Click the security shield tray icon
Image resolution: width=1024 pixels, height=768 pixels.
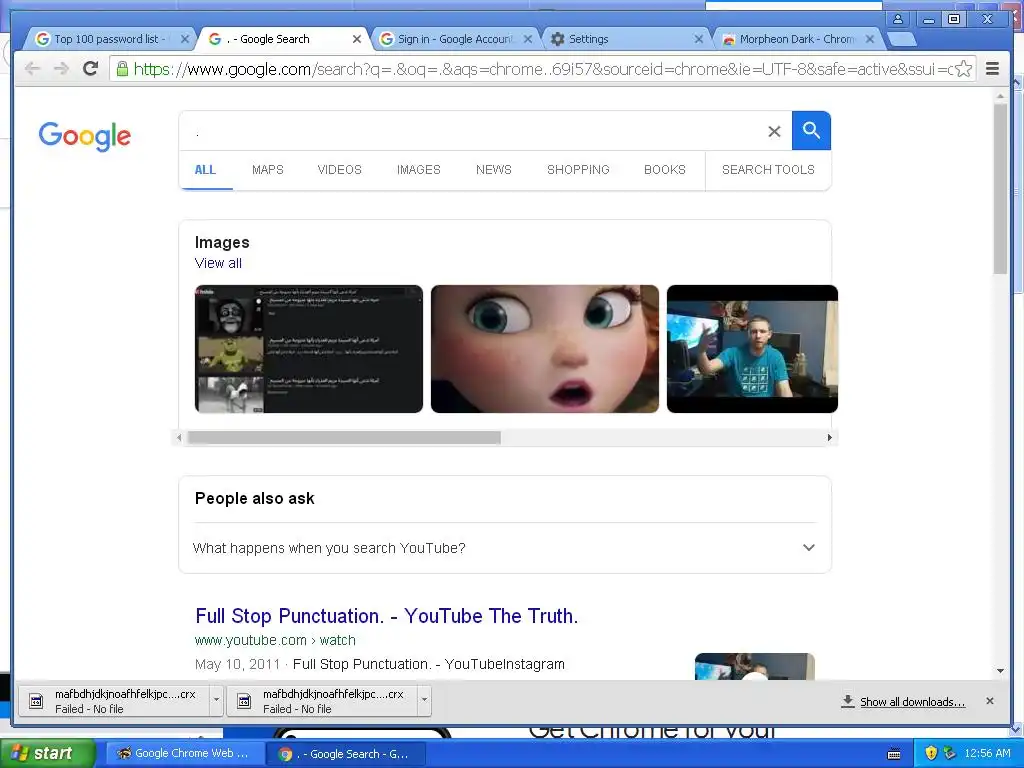click(931, 753)
